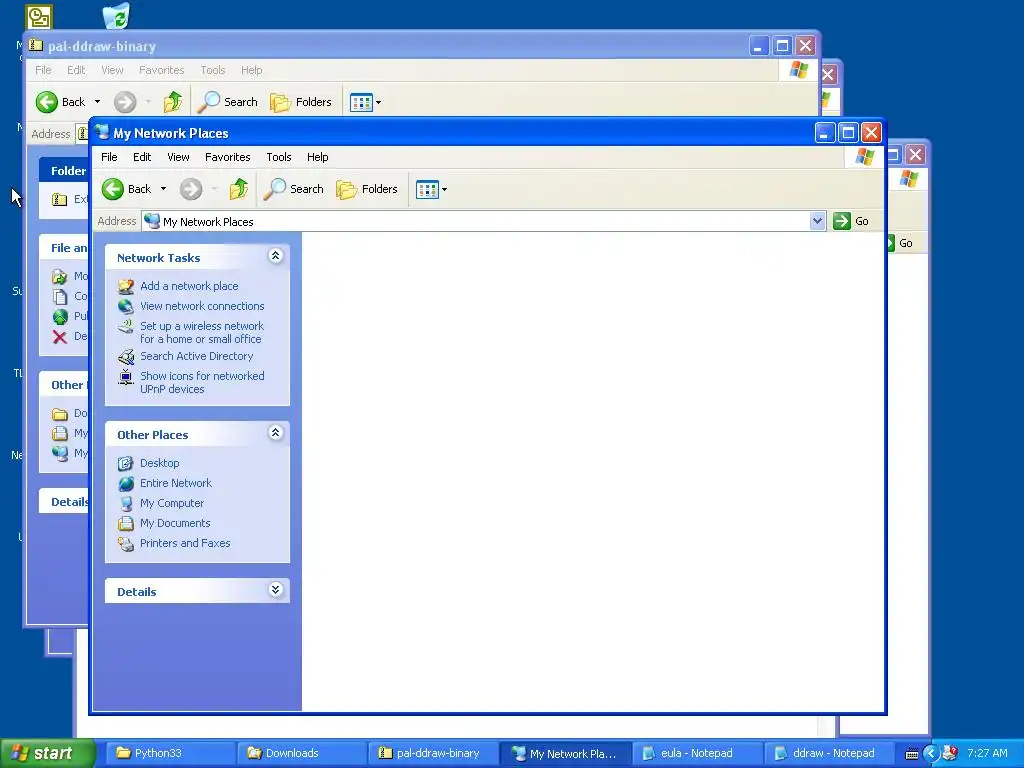1024x768 pixels.
Task: Click the security shield tray icon
Action: click(x=951, y=754)
